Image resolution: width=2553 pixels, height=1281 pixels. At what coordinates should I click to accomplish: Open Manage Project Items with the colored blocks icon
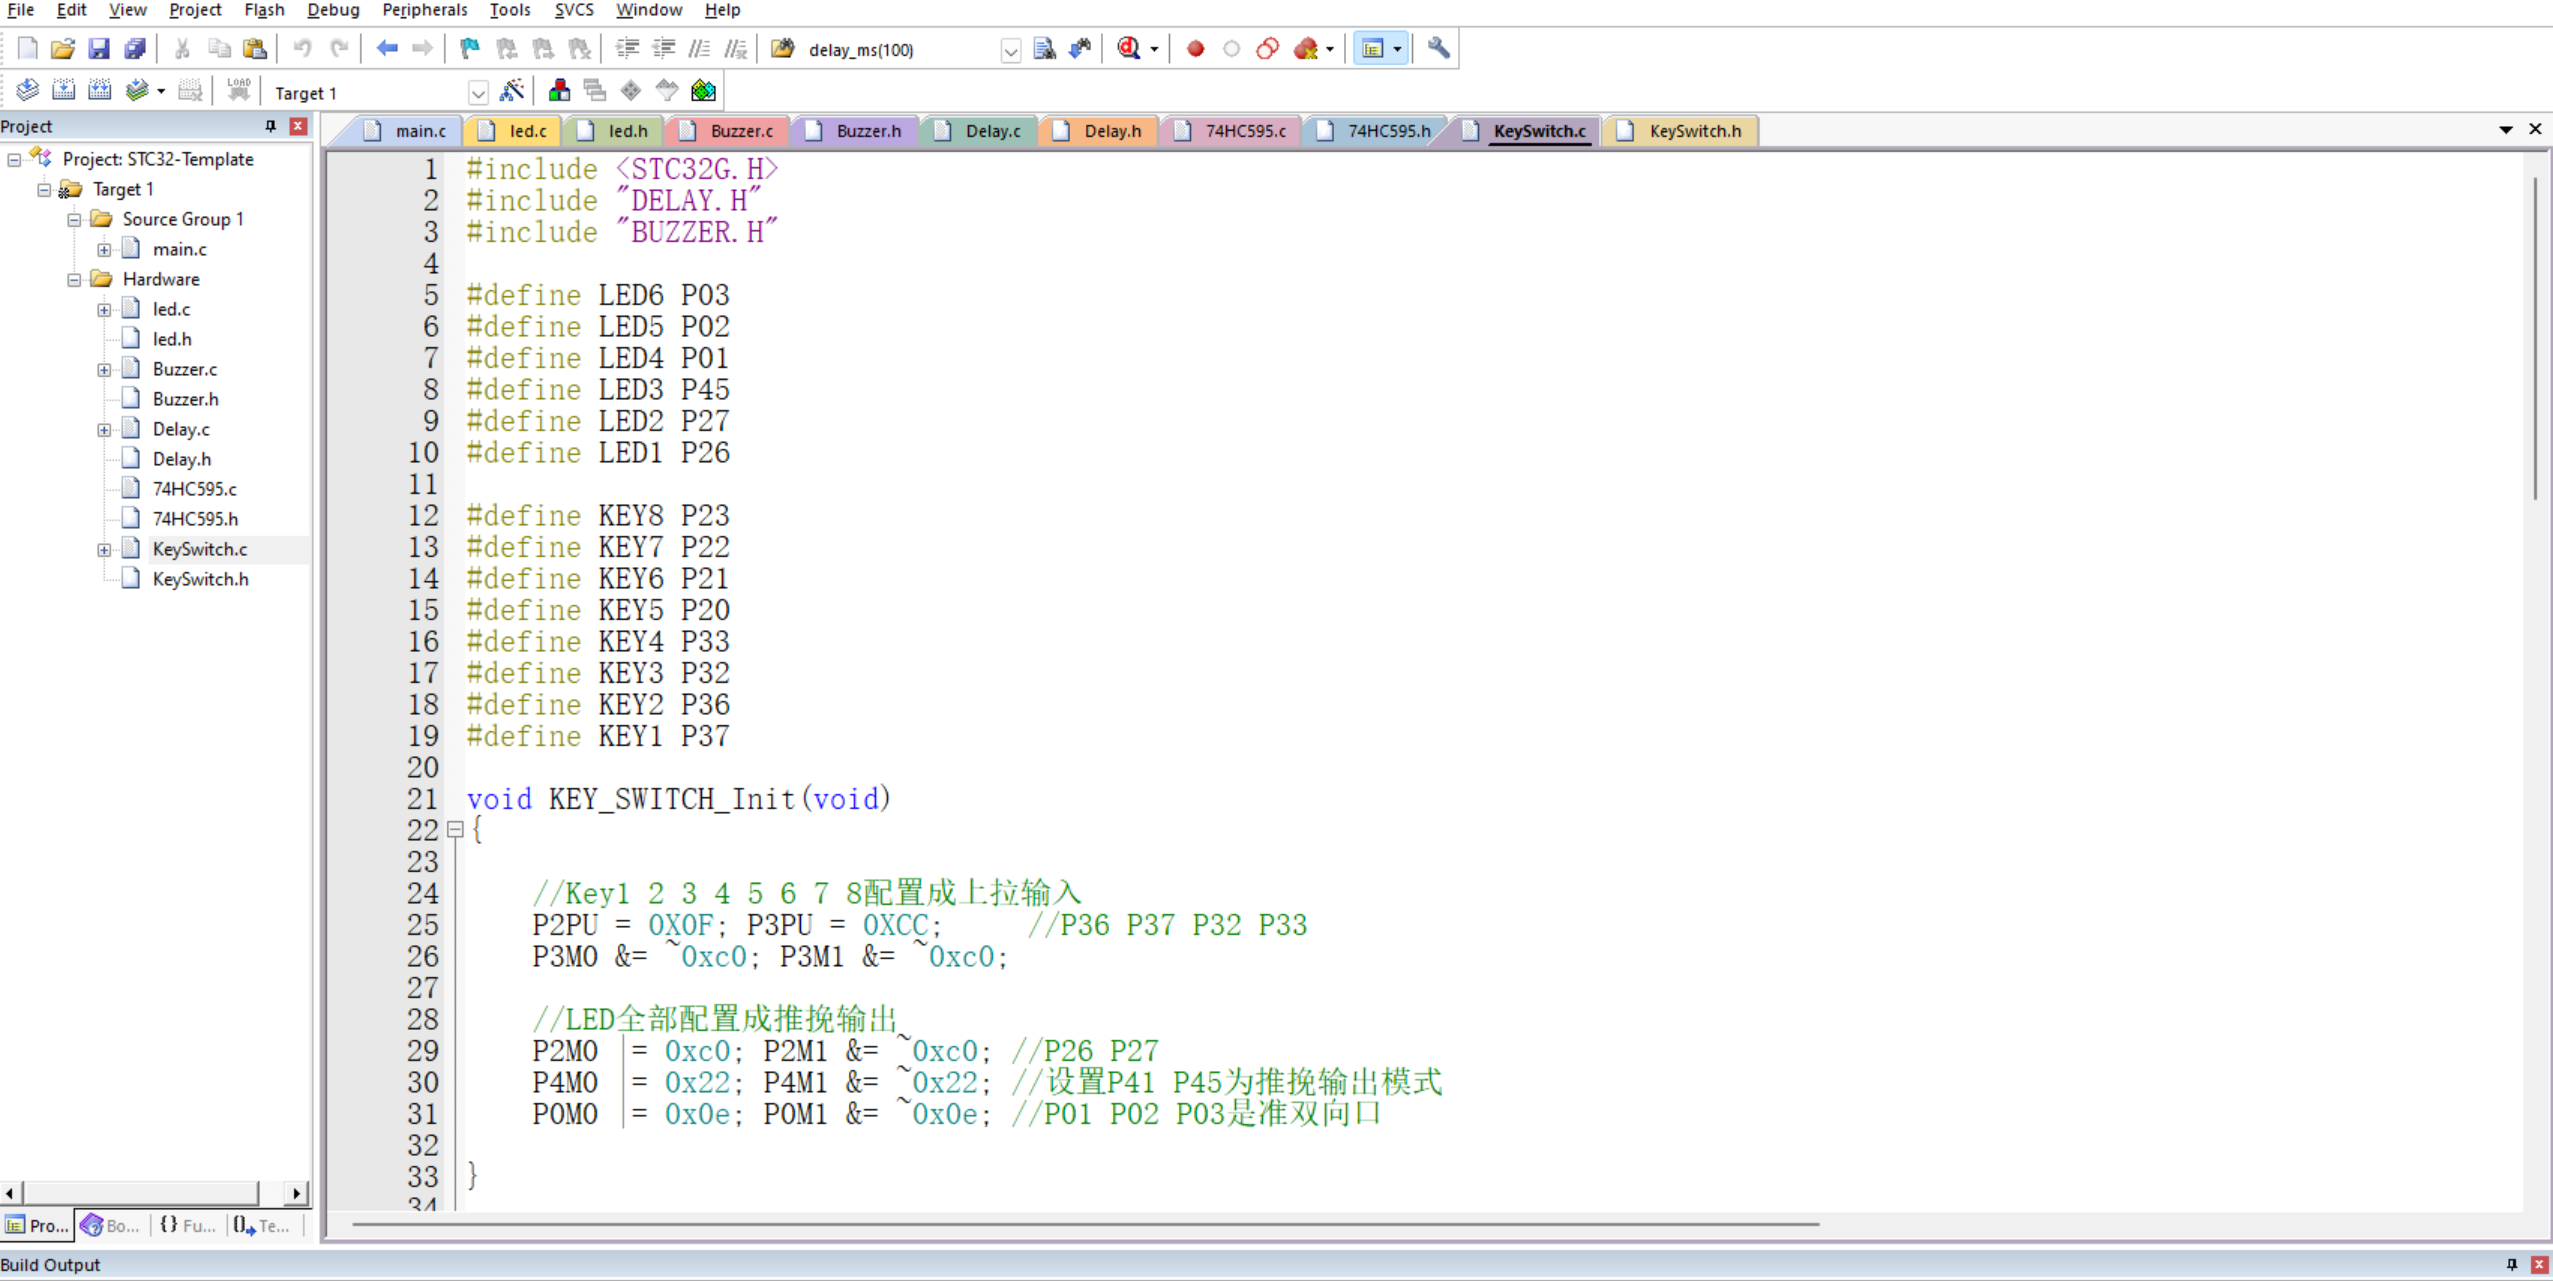[x=559, y=92]
